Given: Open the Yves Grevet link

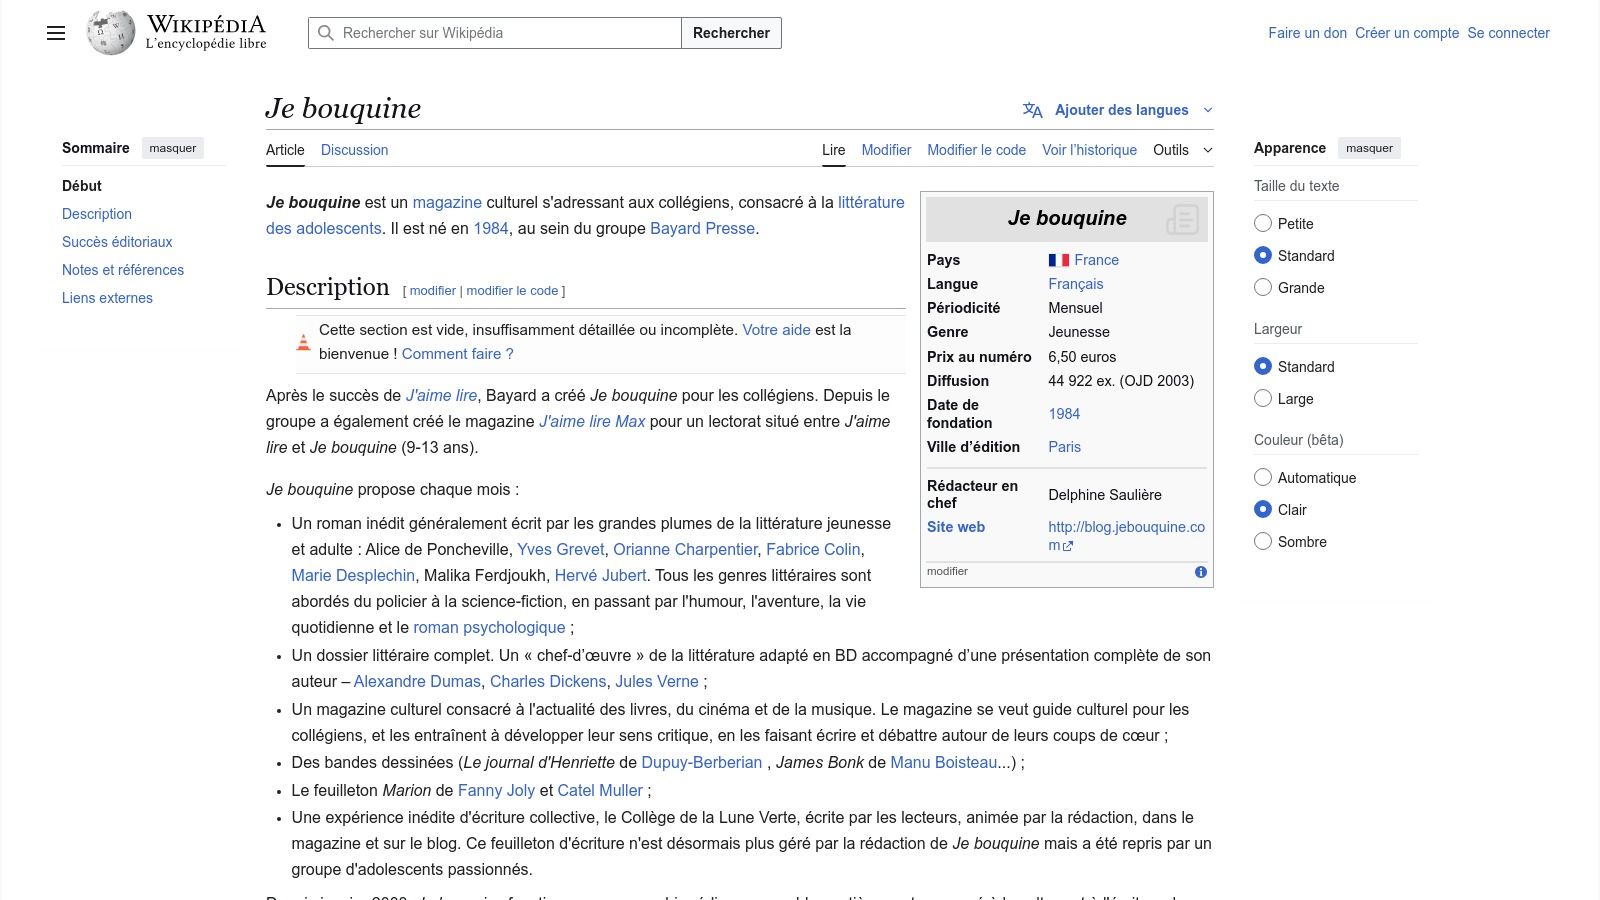Looking at the screenshot, I should point(561,550).
